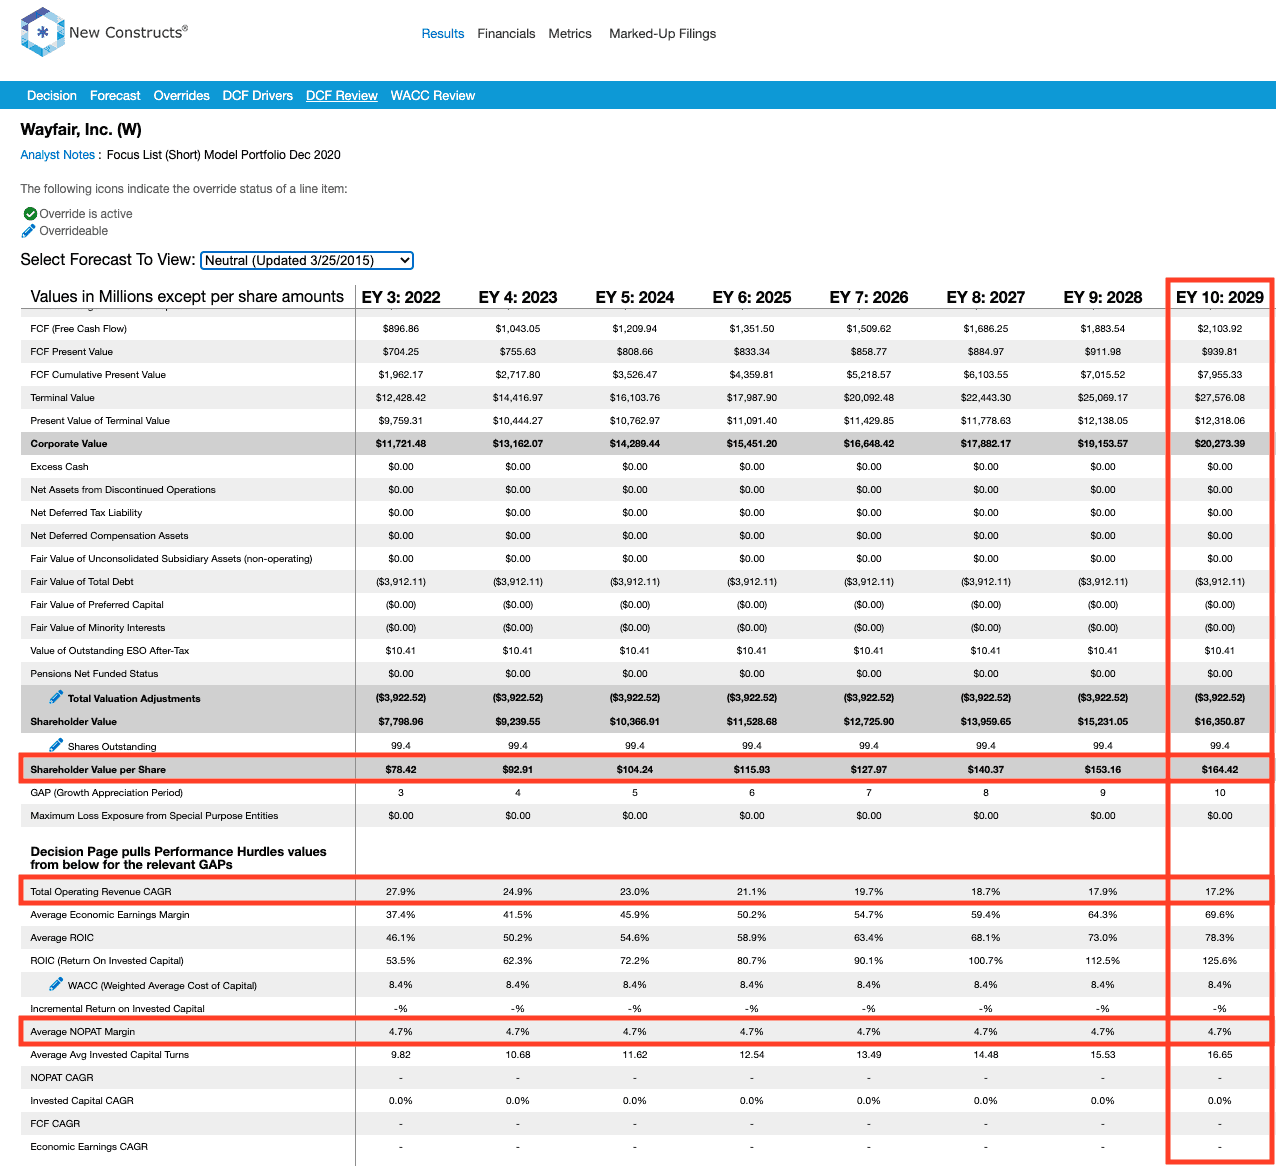Open the Marked-Up Filings menu
The width and height of the screenshot is (1276, 1166).
[663, 34]
